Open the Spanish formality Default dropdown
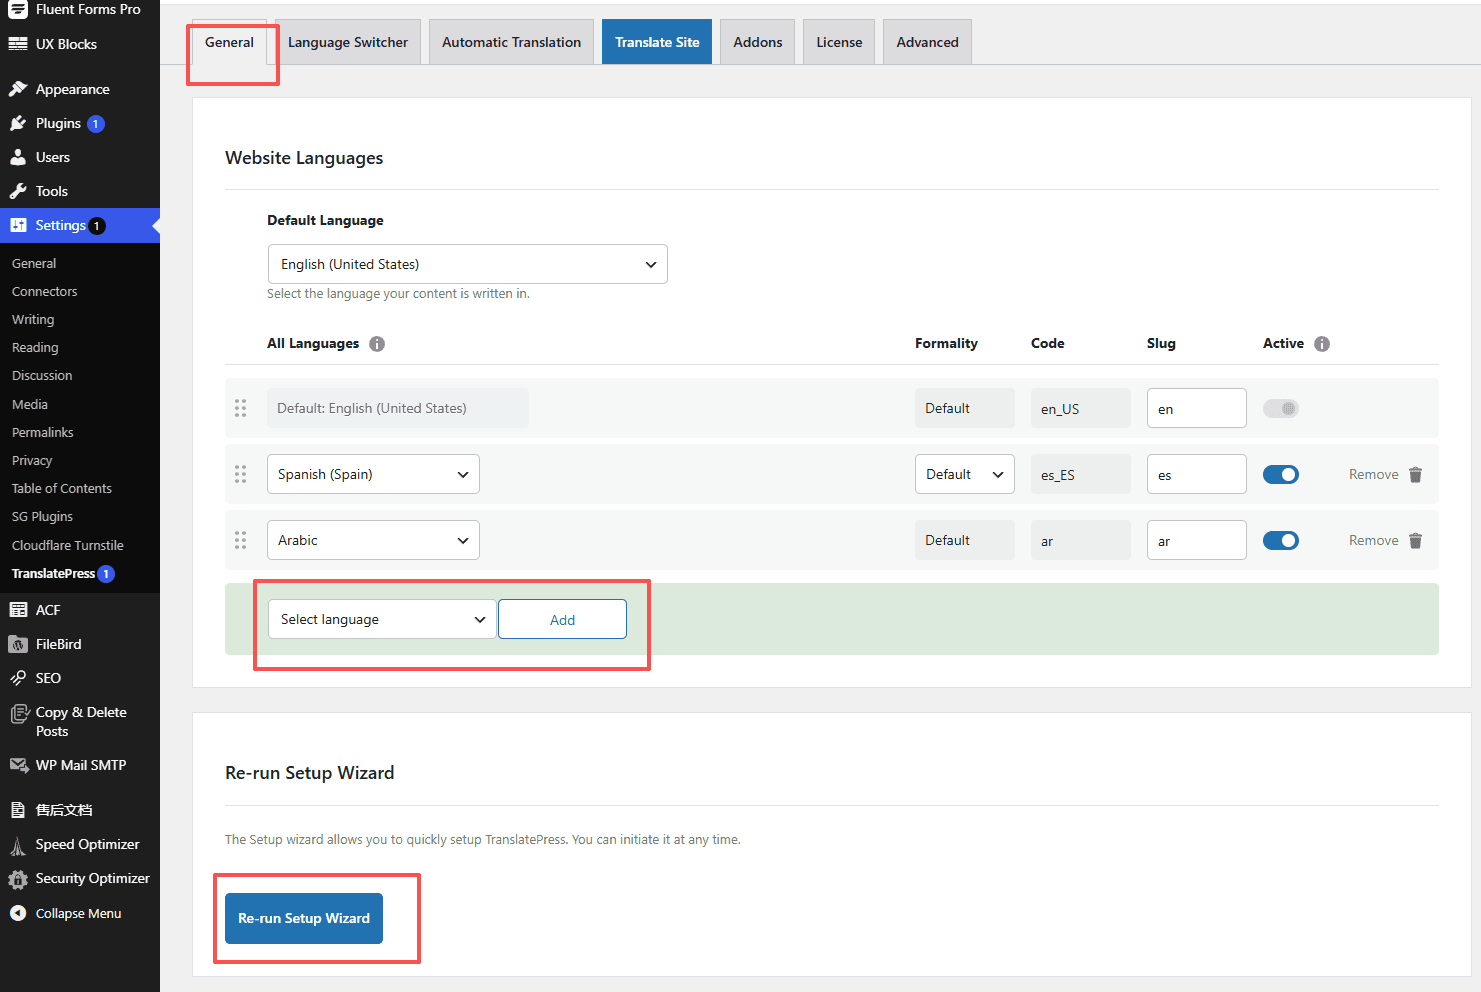 [x=965, y=474]
